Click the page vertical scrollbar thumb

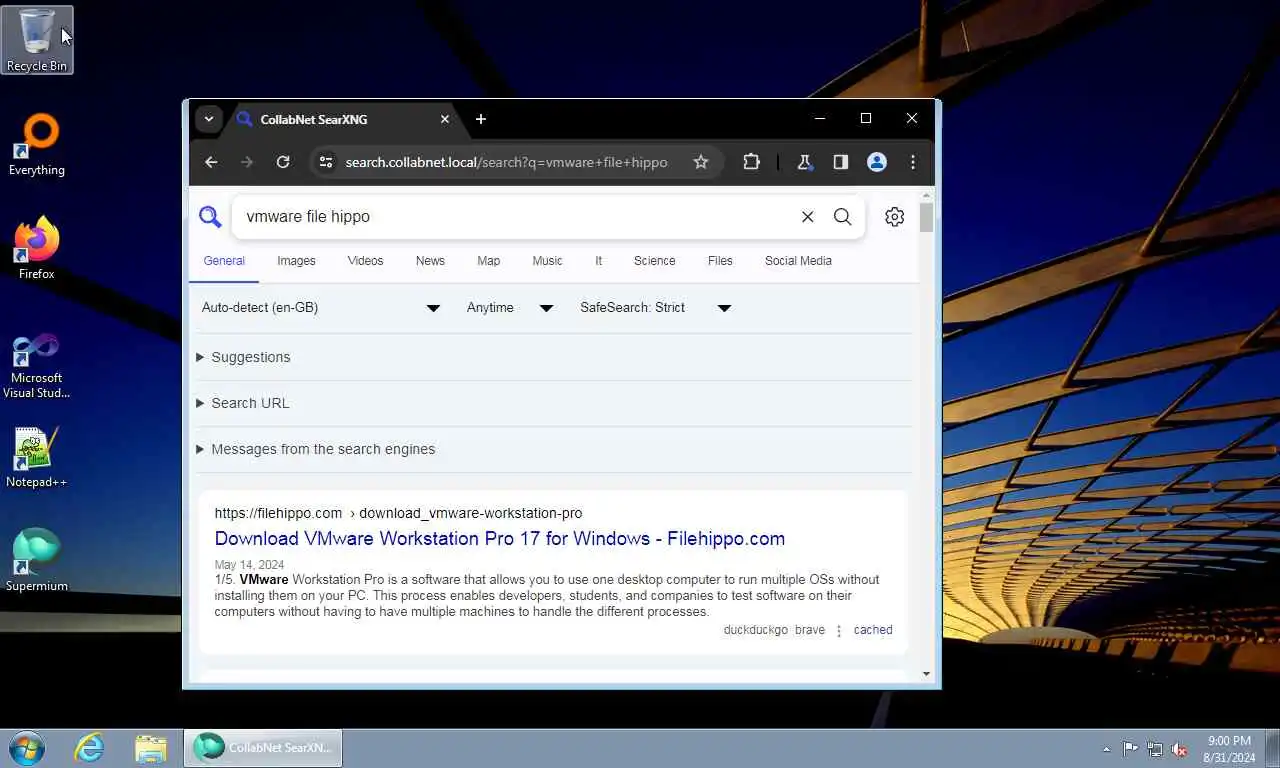[926, 217]
